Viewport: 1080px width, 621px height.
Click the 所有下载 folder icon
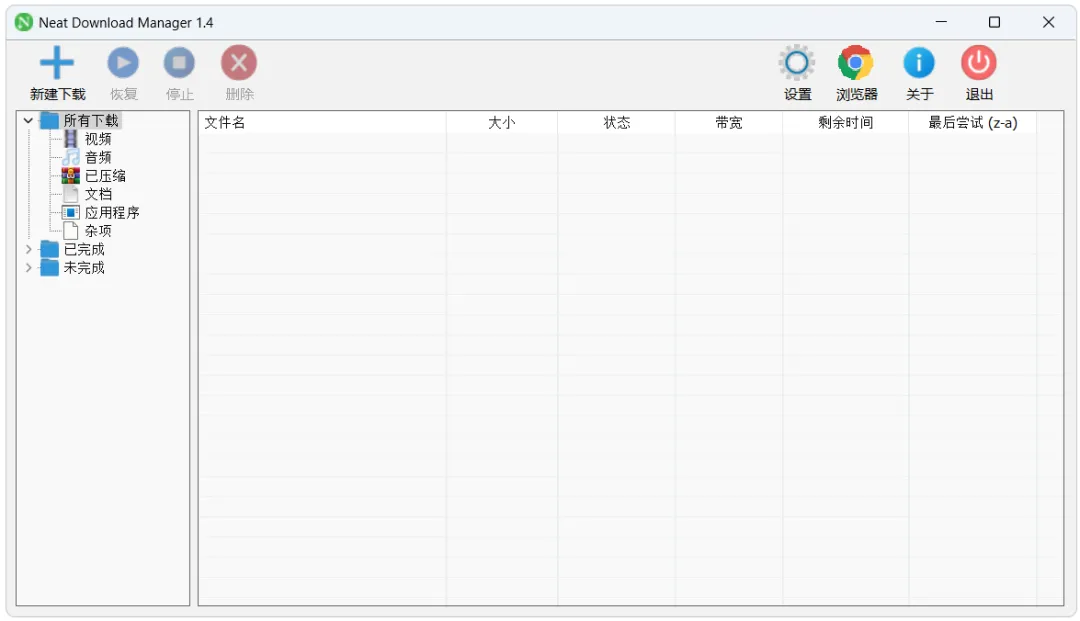[50, 120]
